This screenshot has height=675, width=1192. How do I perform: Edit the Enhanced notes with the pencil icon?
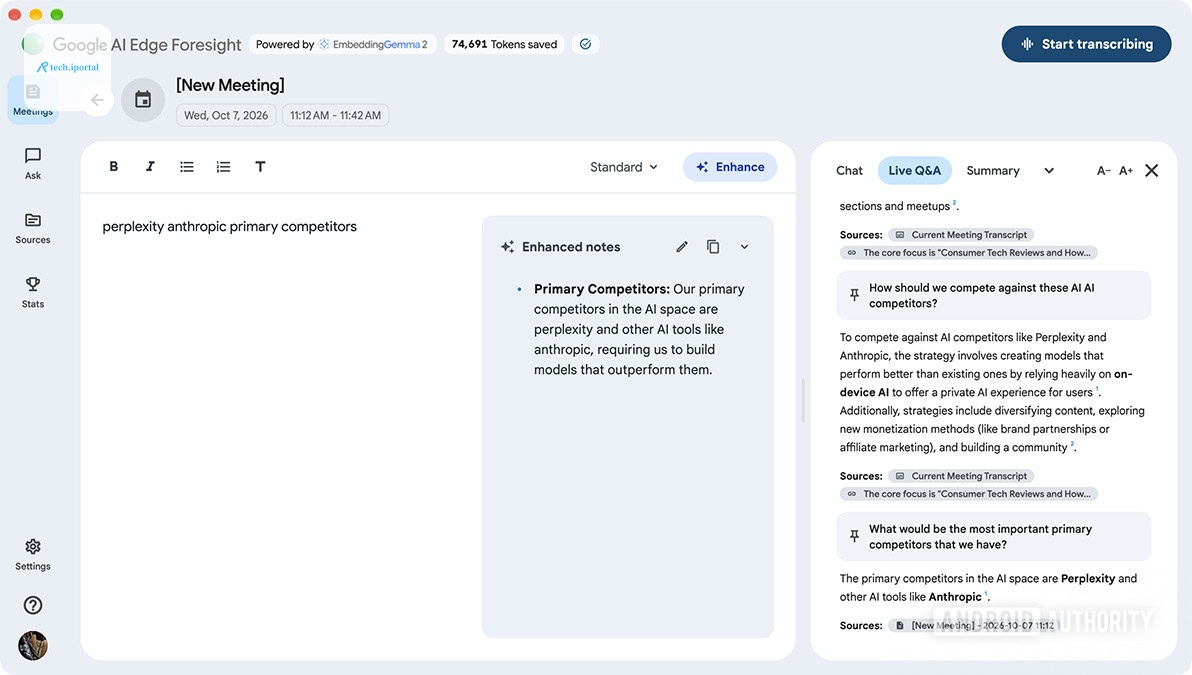coord(682,246)
